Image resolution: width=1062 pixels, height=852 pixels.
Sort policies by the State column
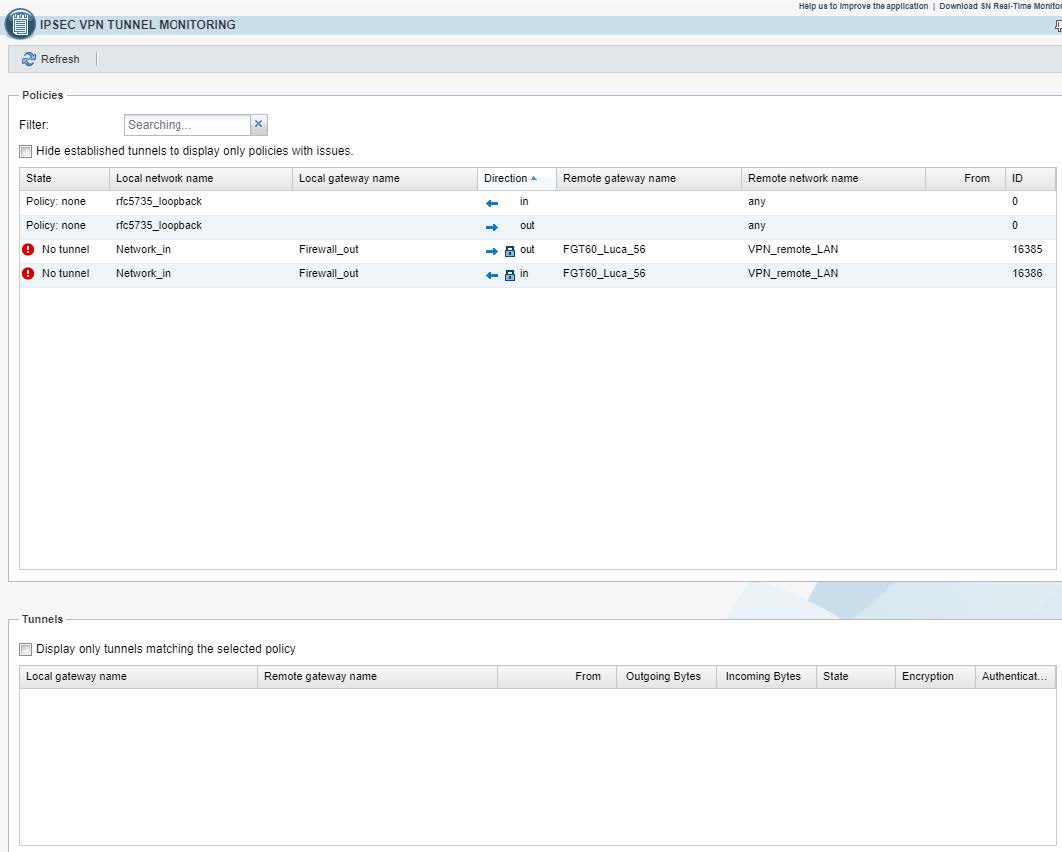point(64,179)
